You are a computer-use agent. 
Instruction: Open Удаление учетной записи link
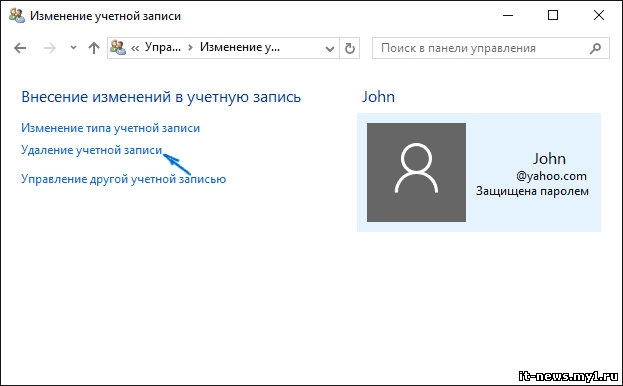click(91, 150)
